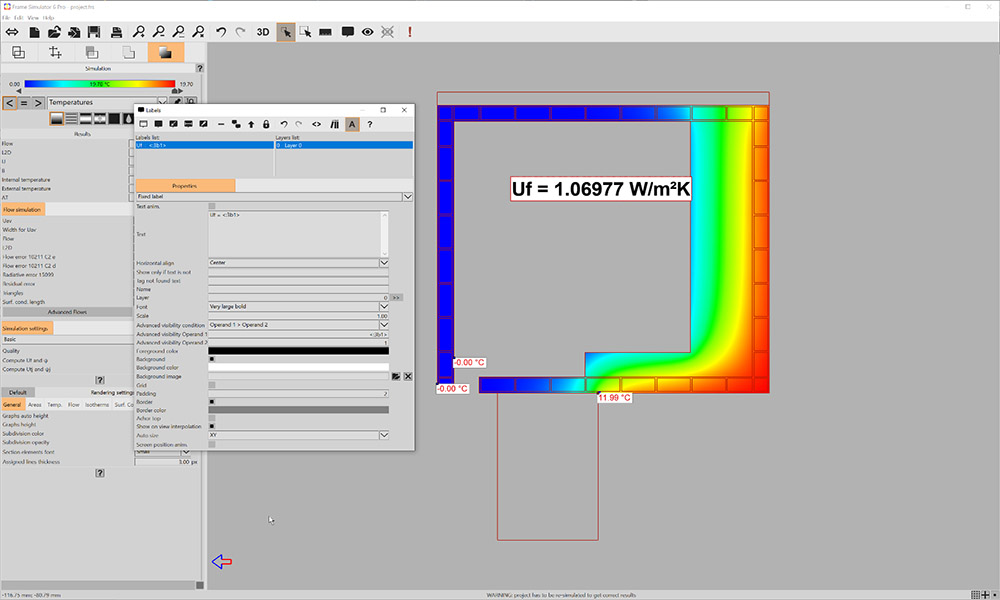The height and width of the screenshot is (600, 1000).
Task: Click the Advanced Flows button
Action: 67,312
